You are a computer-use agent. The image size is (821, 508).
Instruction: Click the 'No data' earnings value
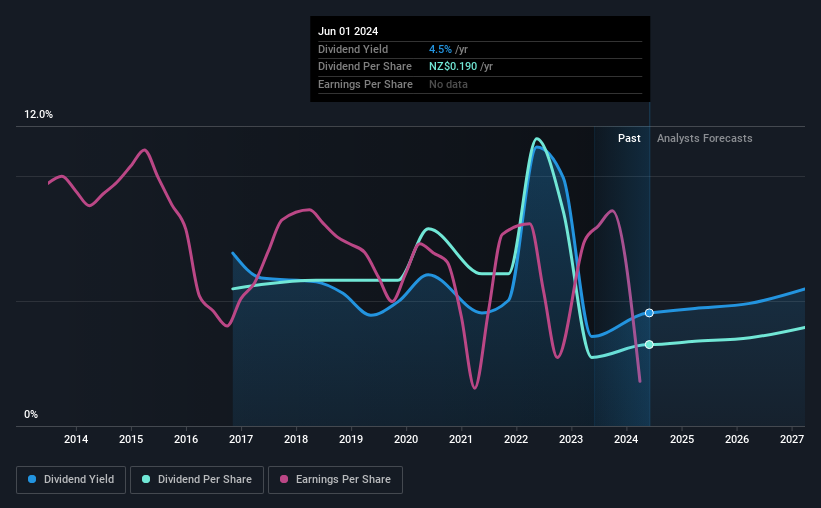tap(448, 84)
